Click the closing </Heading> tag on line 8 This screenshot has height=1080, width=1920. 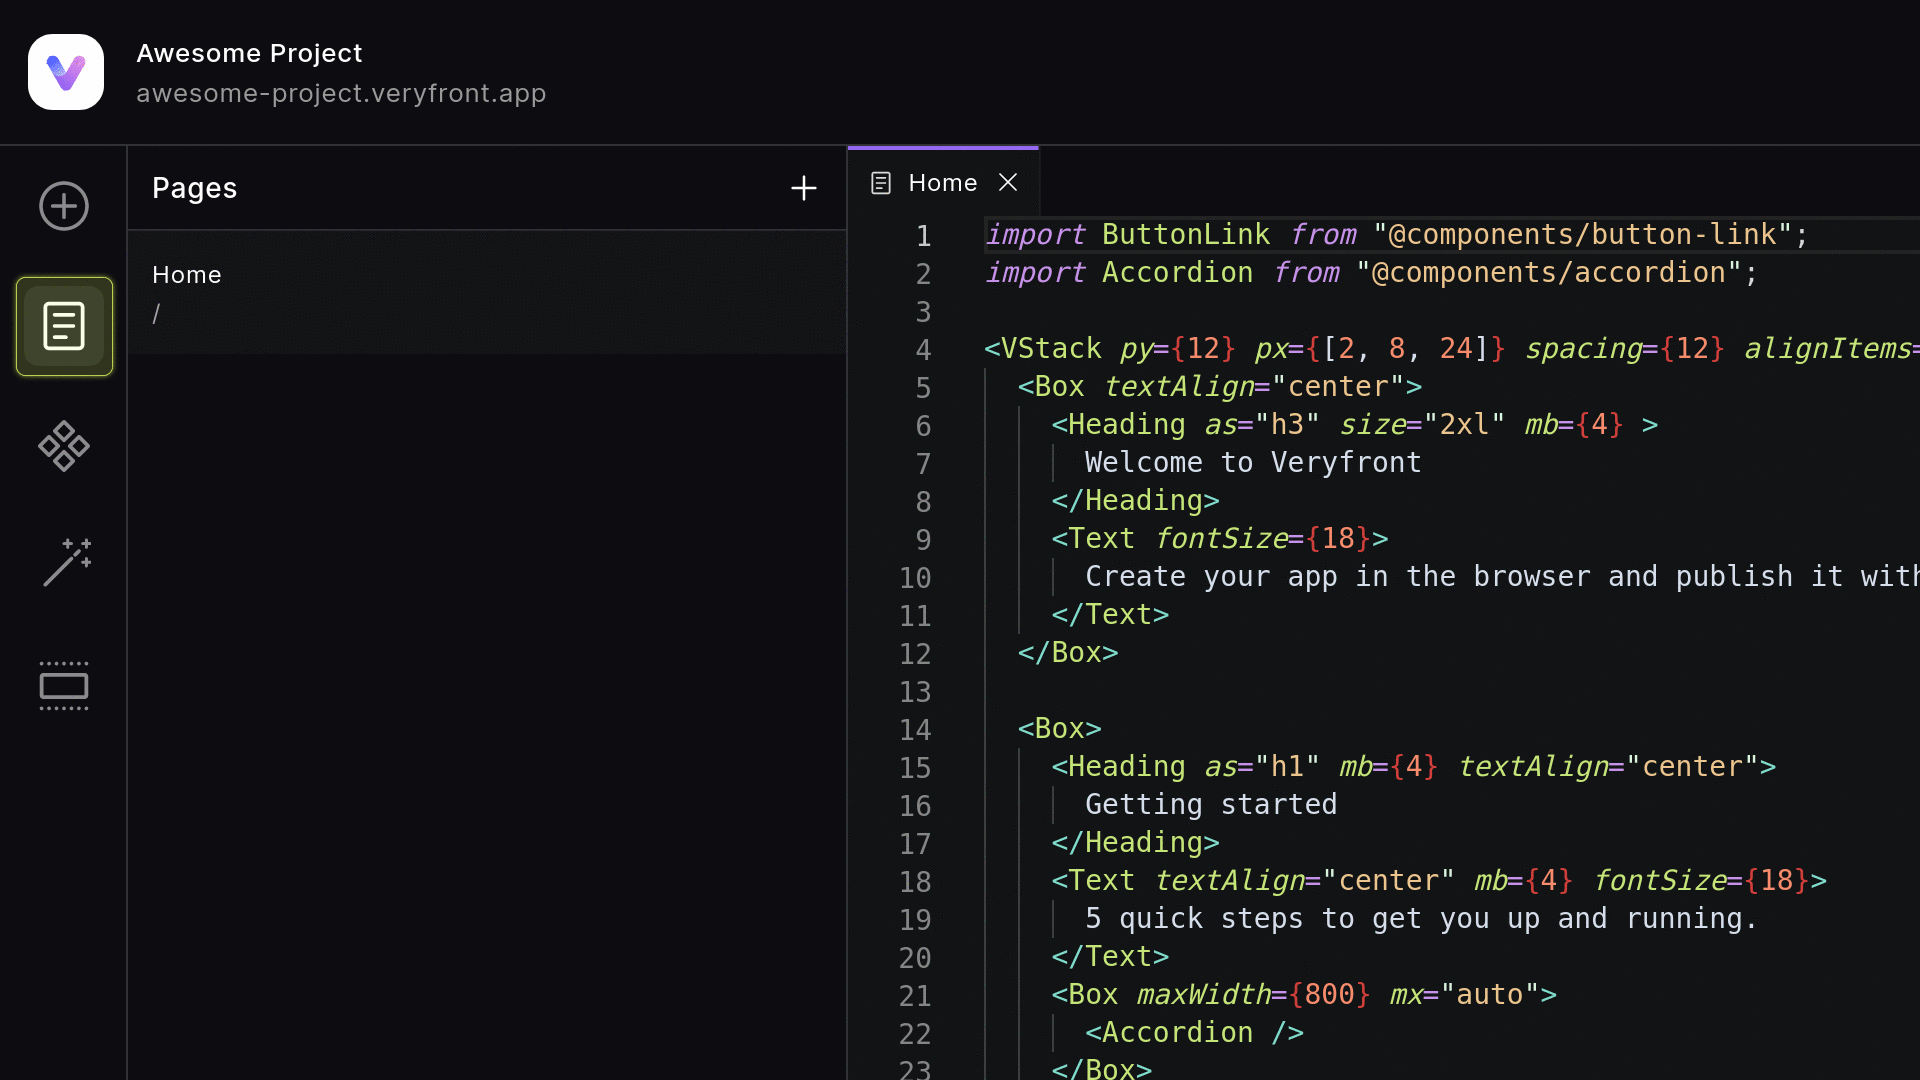(x=1135, y=500)
